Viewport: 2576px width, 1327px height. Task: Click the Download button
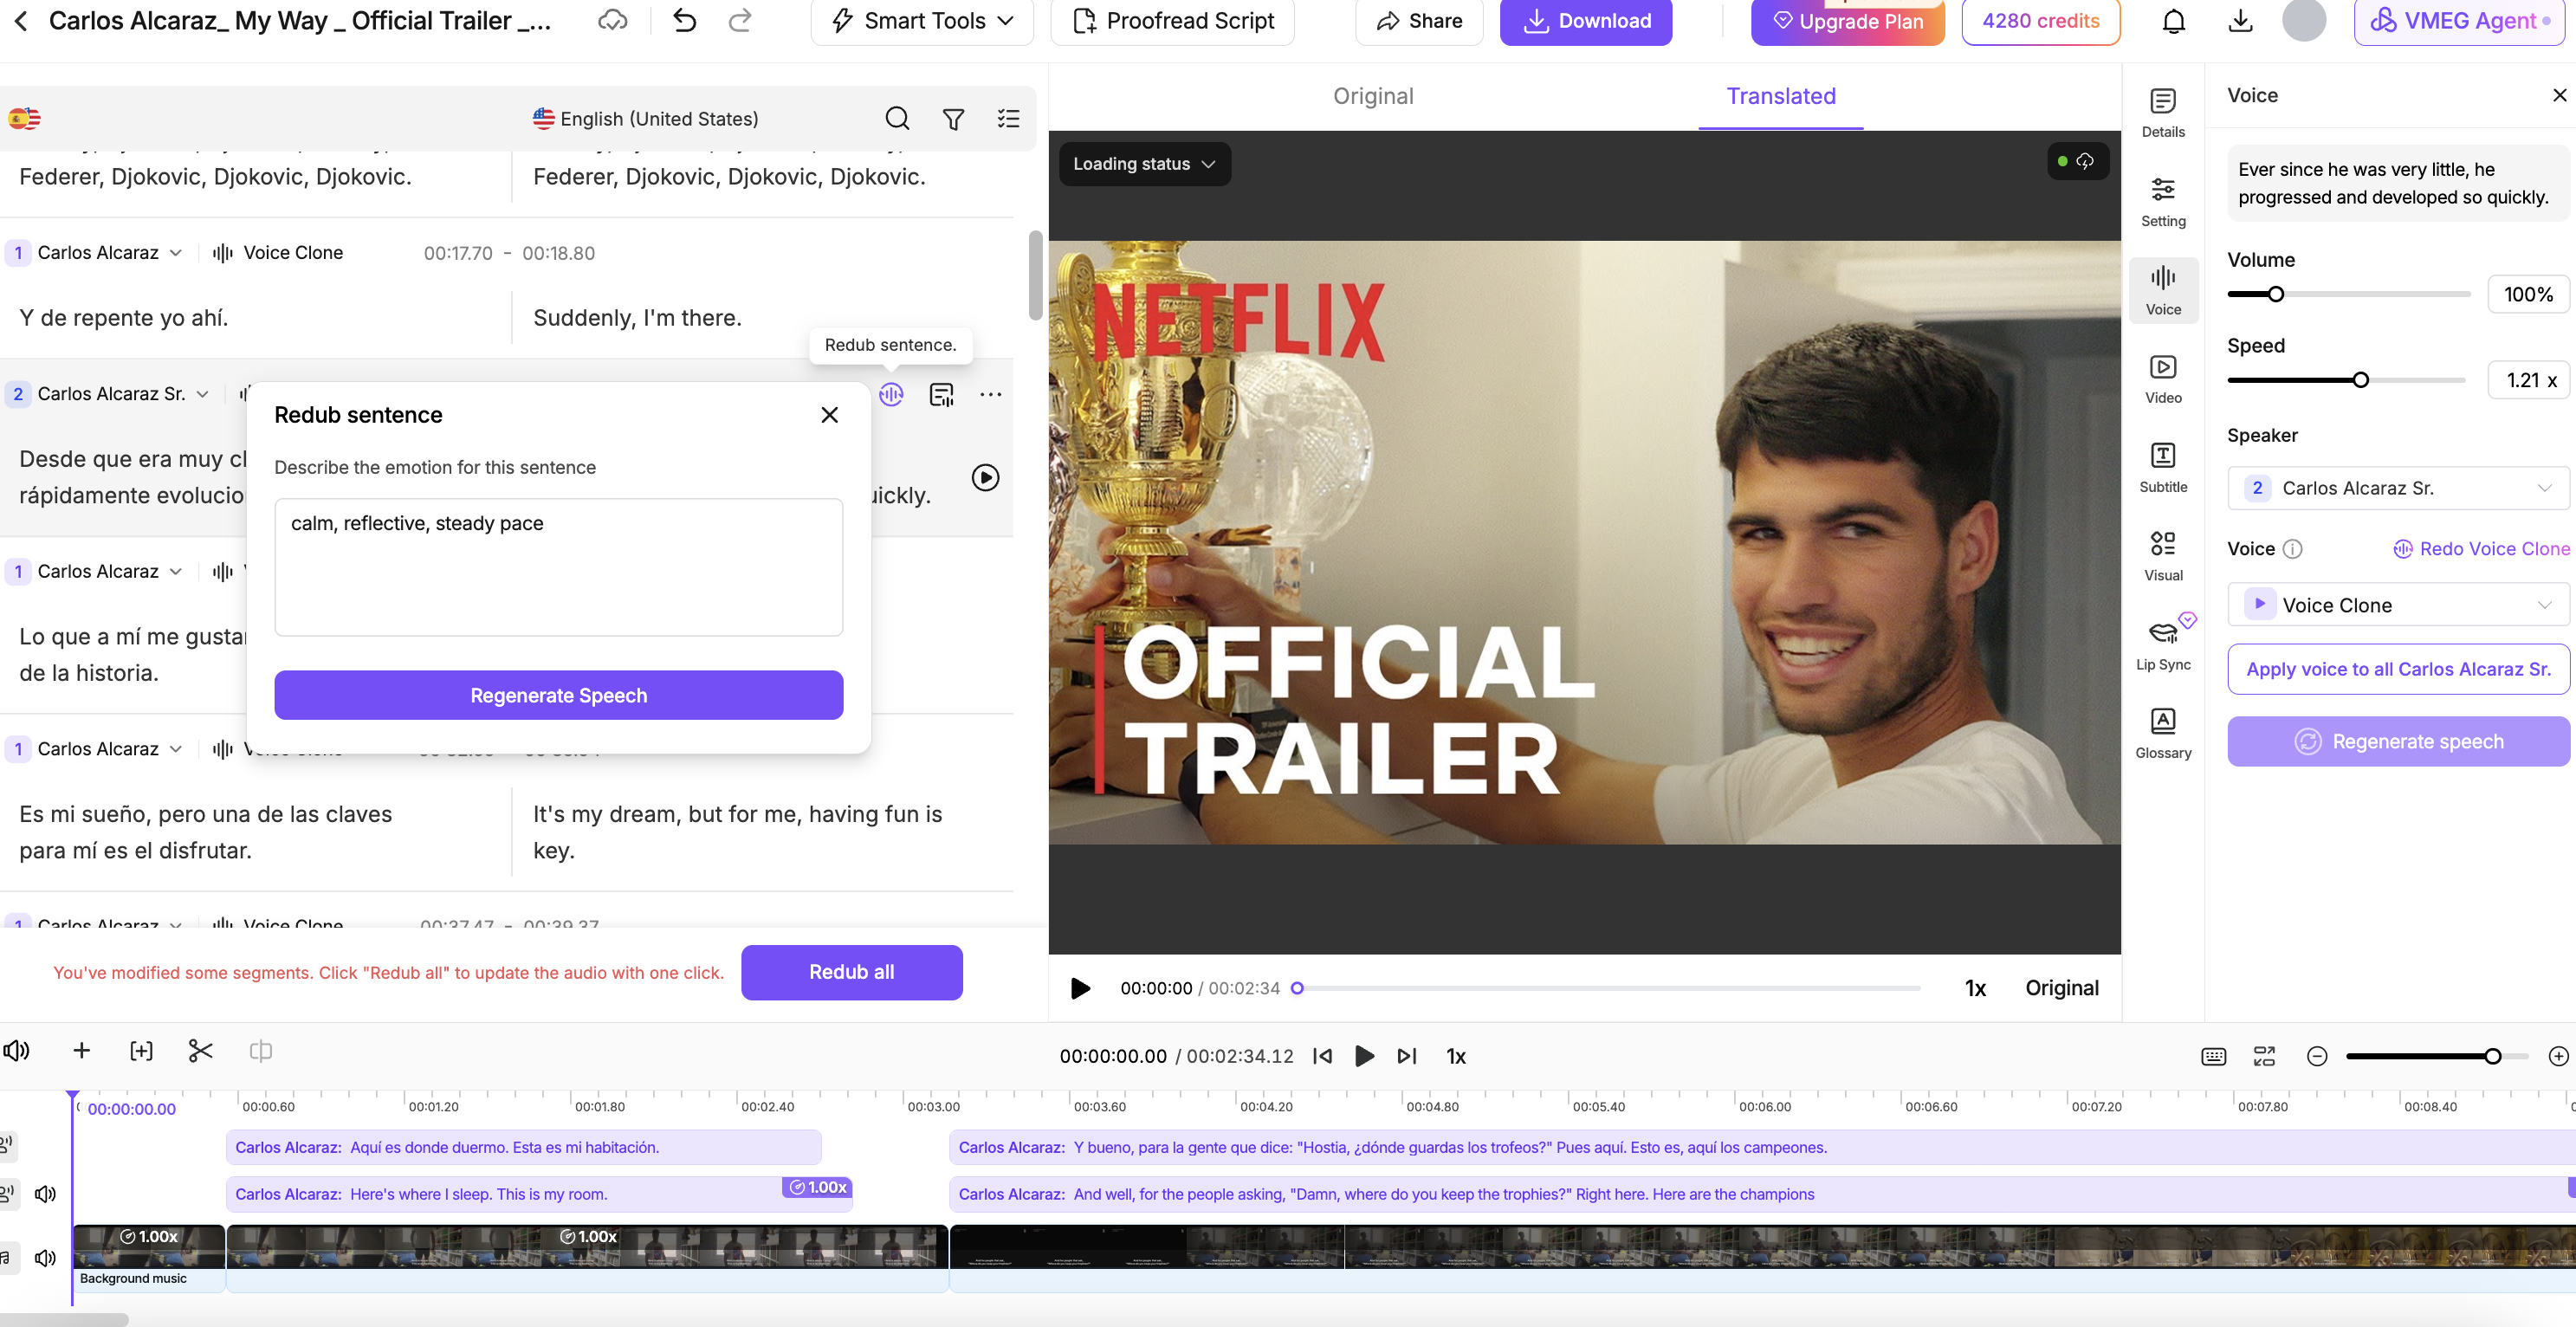point(1585,20)
